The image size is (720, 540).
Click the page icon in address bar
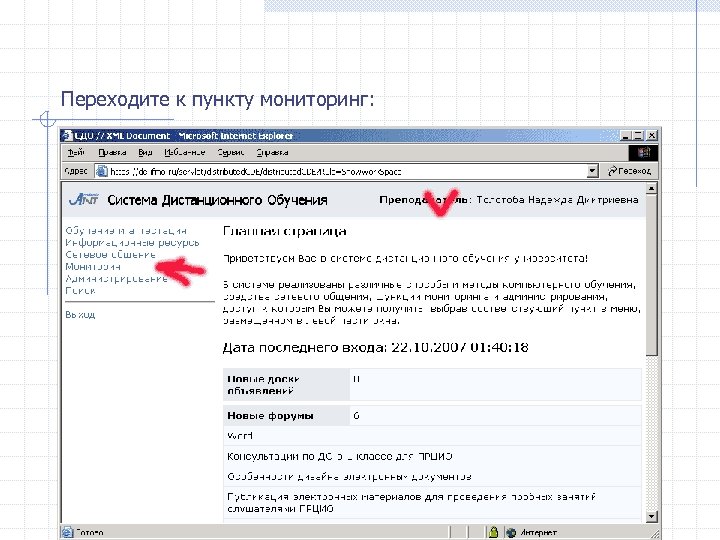click(x=101, y=171)
